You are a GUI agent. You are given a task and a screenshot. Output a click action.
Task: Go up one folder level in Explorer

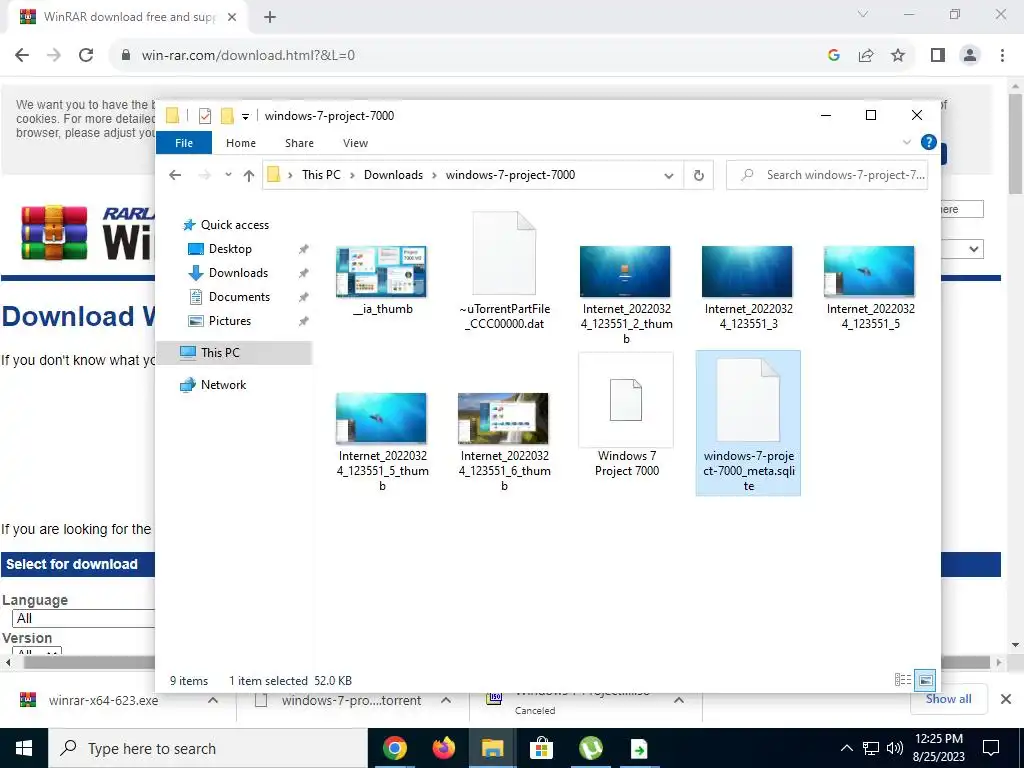pos(248,175)
